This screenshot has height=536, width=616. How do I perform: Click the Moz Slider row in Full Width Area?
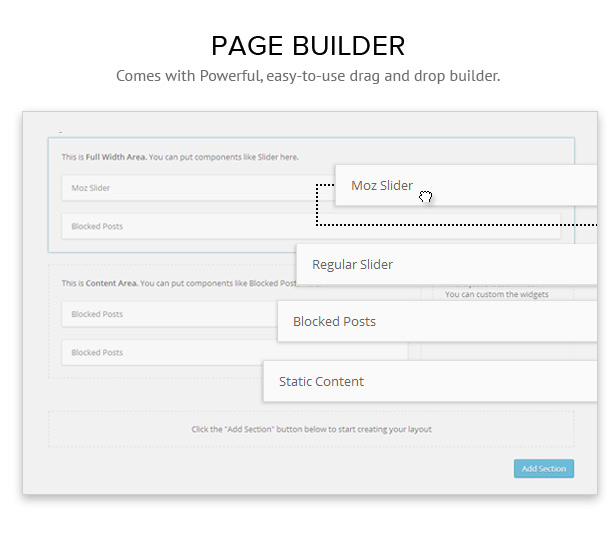coord(198,188)
